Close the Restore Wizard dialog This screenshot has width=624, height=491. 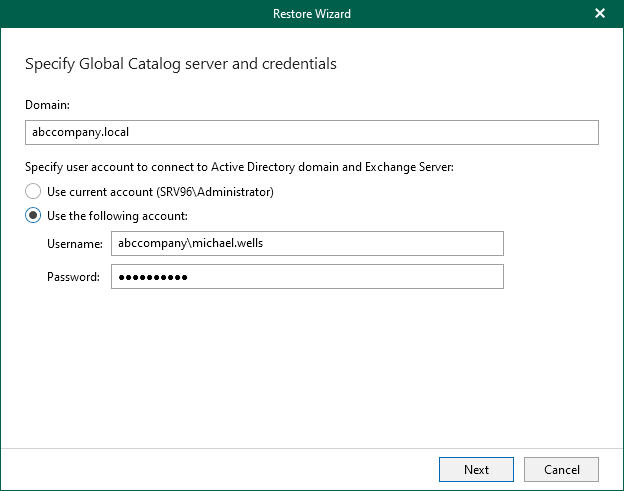click(x=599, y=14)
